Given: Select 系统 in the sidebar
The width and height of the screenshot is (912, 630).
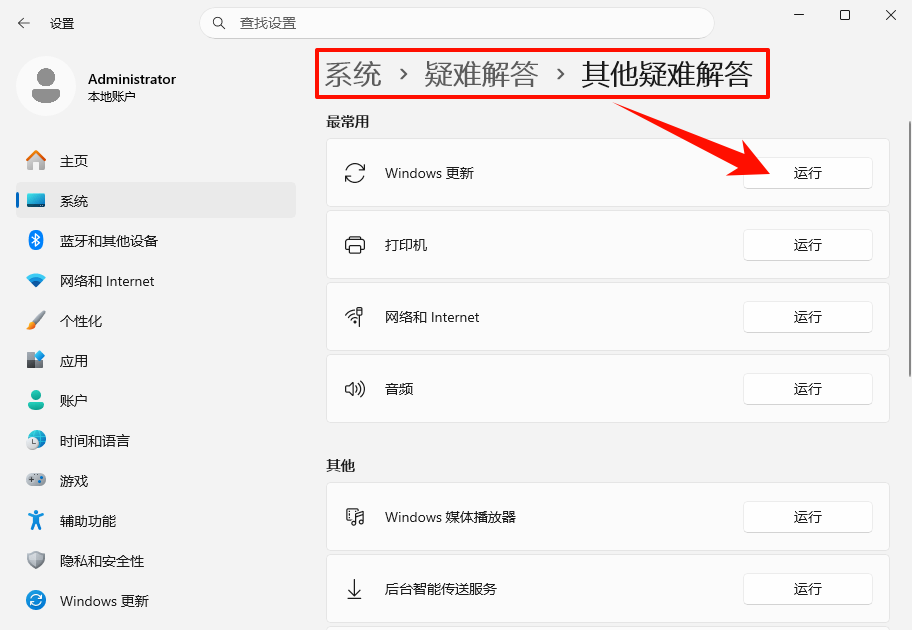Looking at the screenshot, I should (156, 201).
